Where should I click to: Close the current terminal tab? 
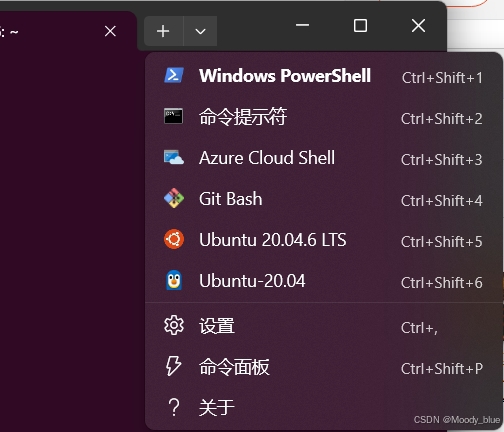pyautogui.click(x=110, y=31)
